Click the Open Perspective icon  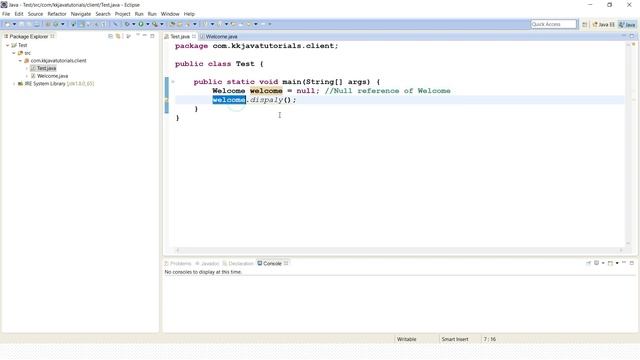click(584, 24)
